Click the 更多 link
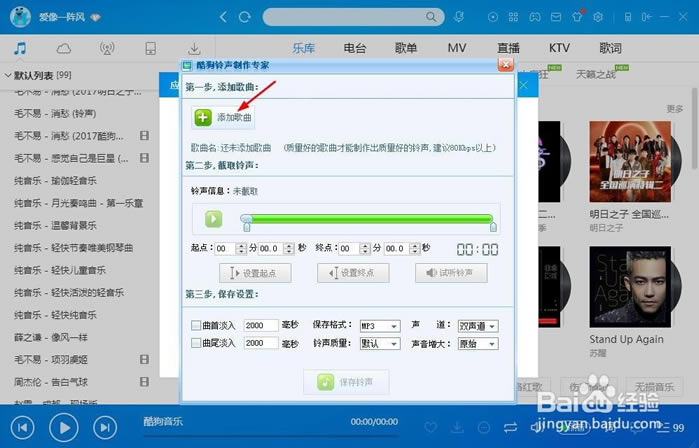Image resolution: width=699 pixels, height=448 pixels. [x=674, y=109]
